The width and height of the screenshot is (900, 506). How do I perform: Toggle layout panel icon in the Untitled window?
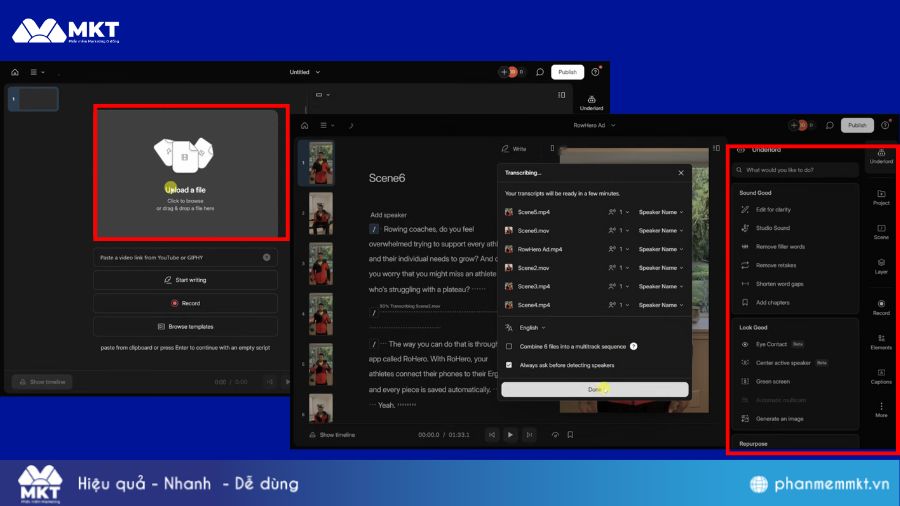coord(561,95)
